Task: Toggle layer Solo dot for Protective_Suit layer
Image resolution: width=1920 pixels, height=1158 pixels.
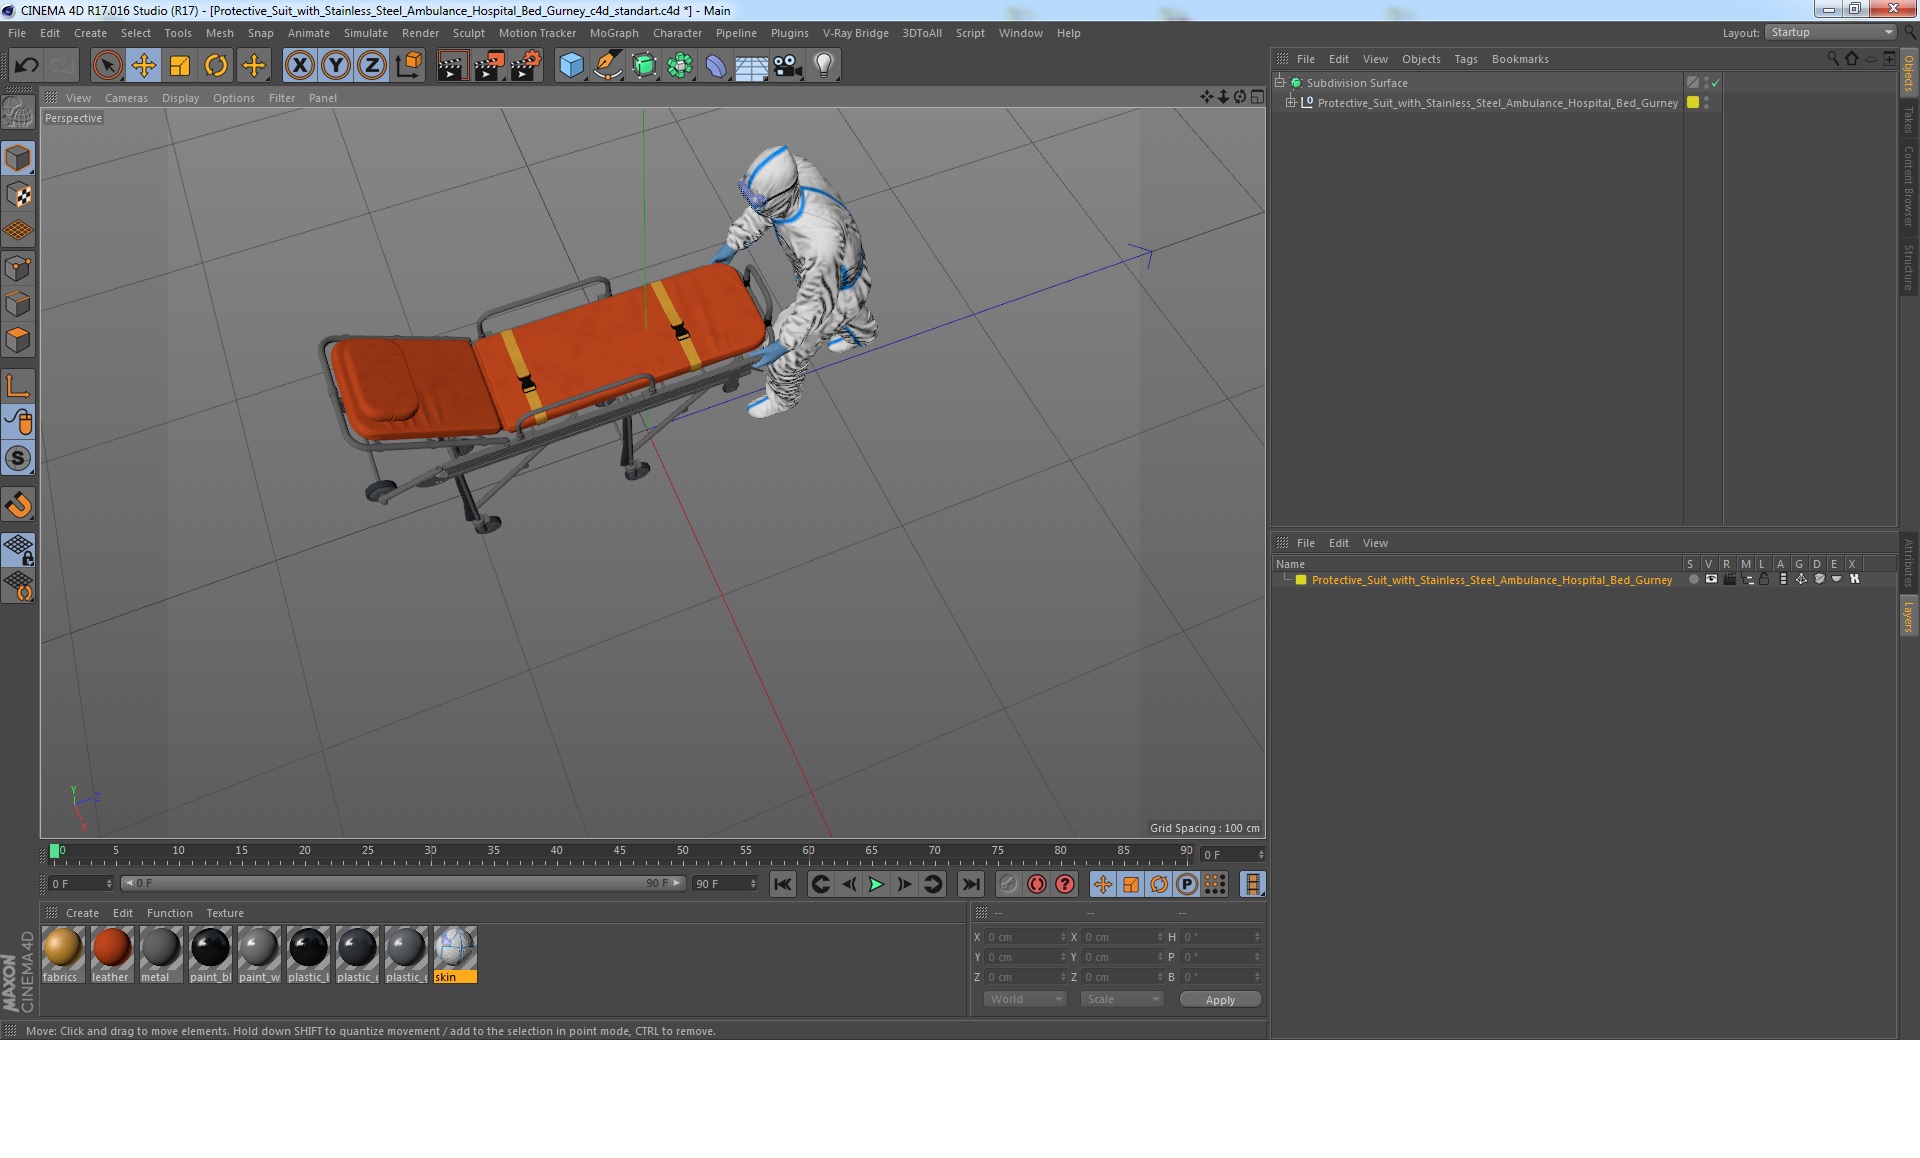Action: tap(1693, 579)
